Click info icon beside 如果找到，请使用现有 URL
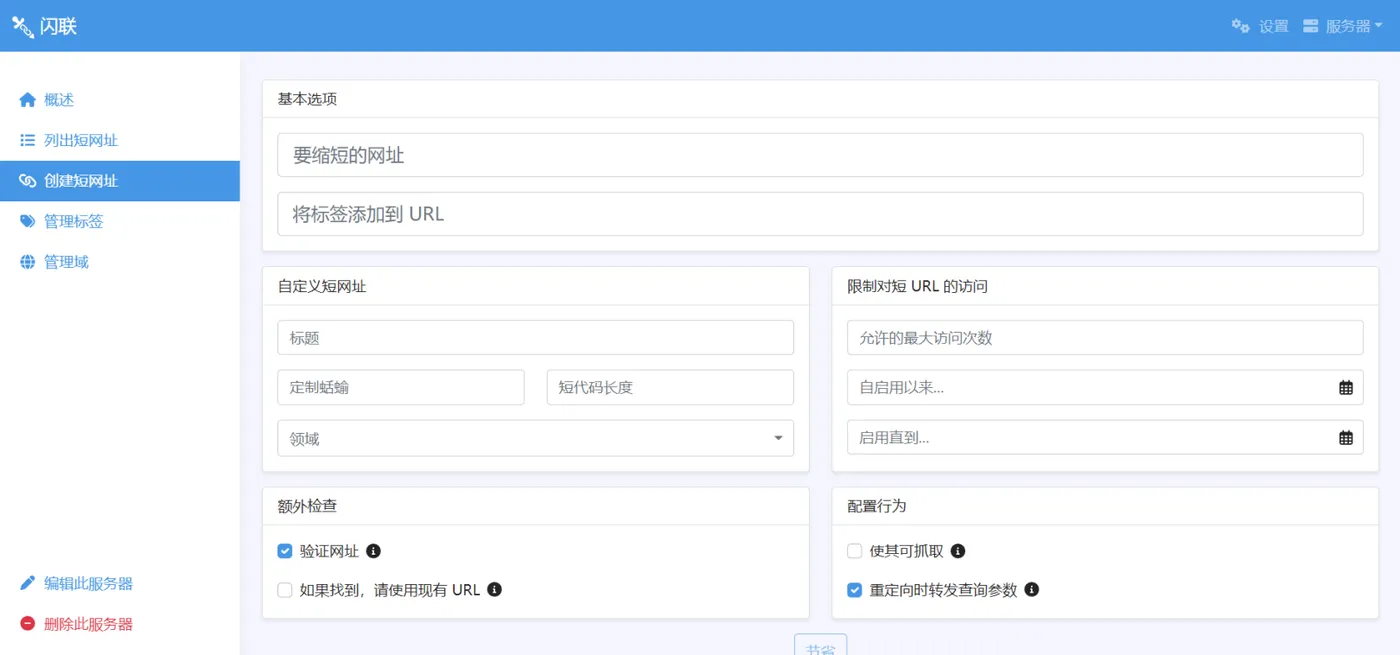This screenshot has width=1400, height=655. [x=494, y=590]
